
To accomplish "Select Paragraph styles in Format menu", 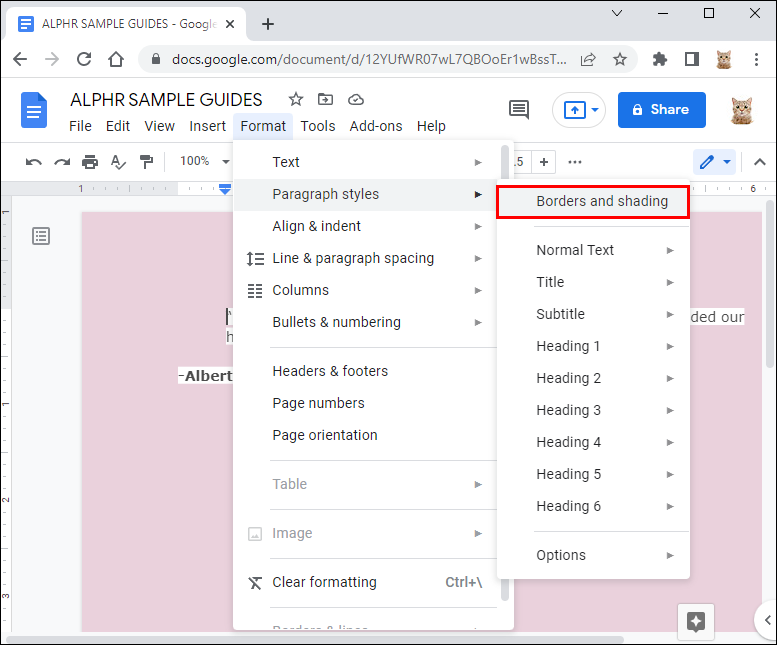I will [365, 194].
